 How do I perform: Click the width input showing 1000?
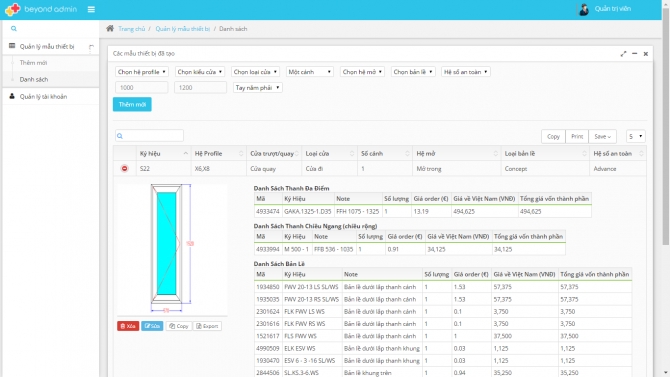[x=141, y=88]
